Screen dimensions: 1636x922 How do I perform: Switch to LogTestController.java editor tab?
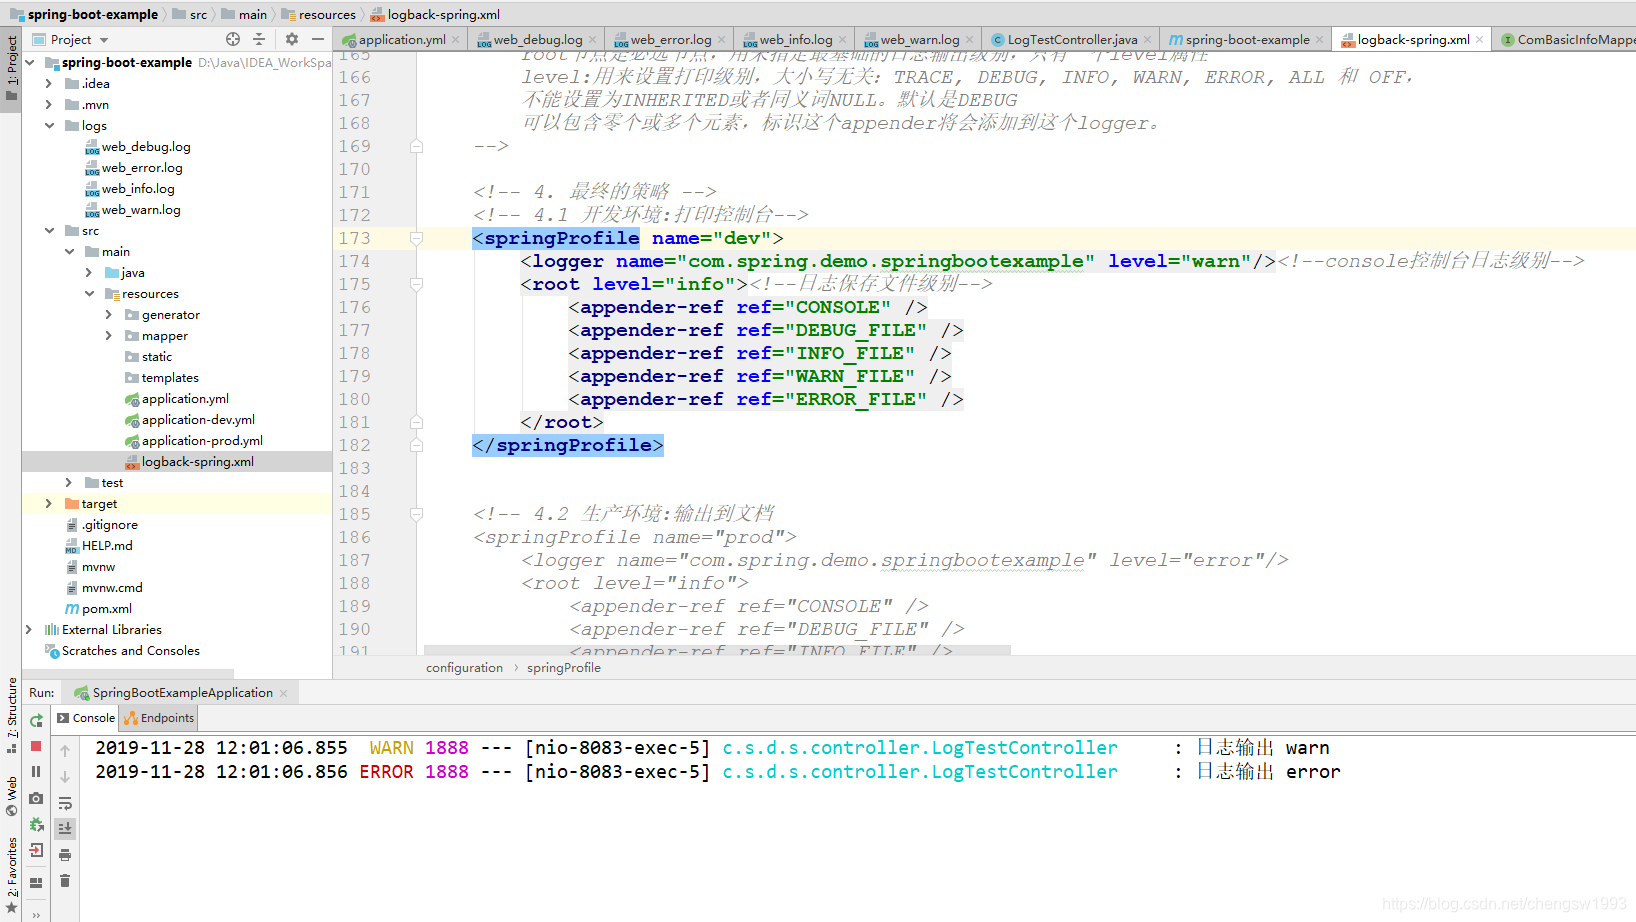pos(1072,40)
